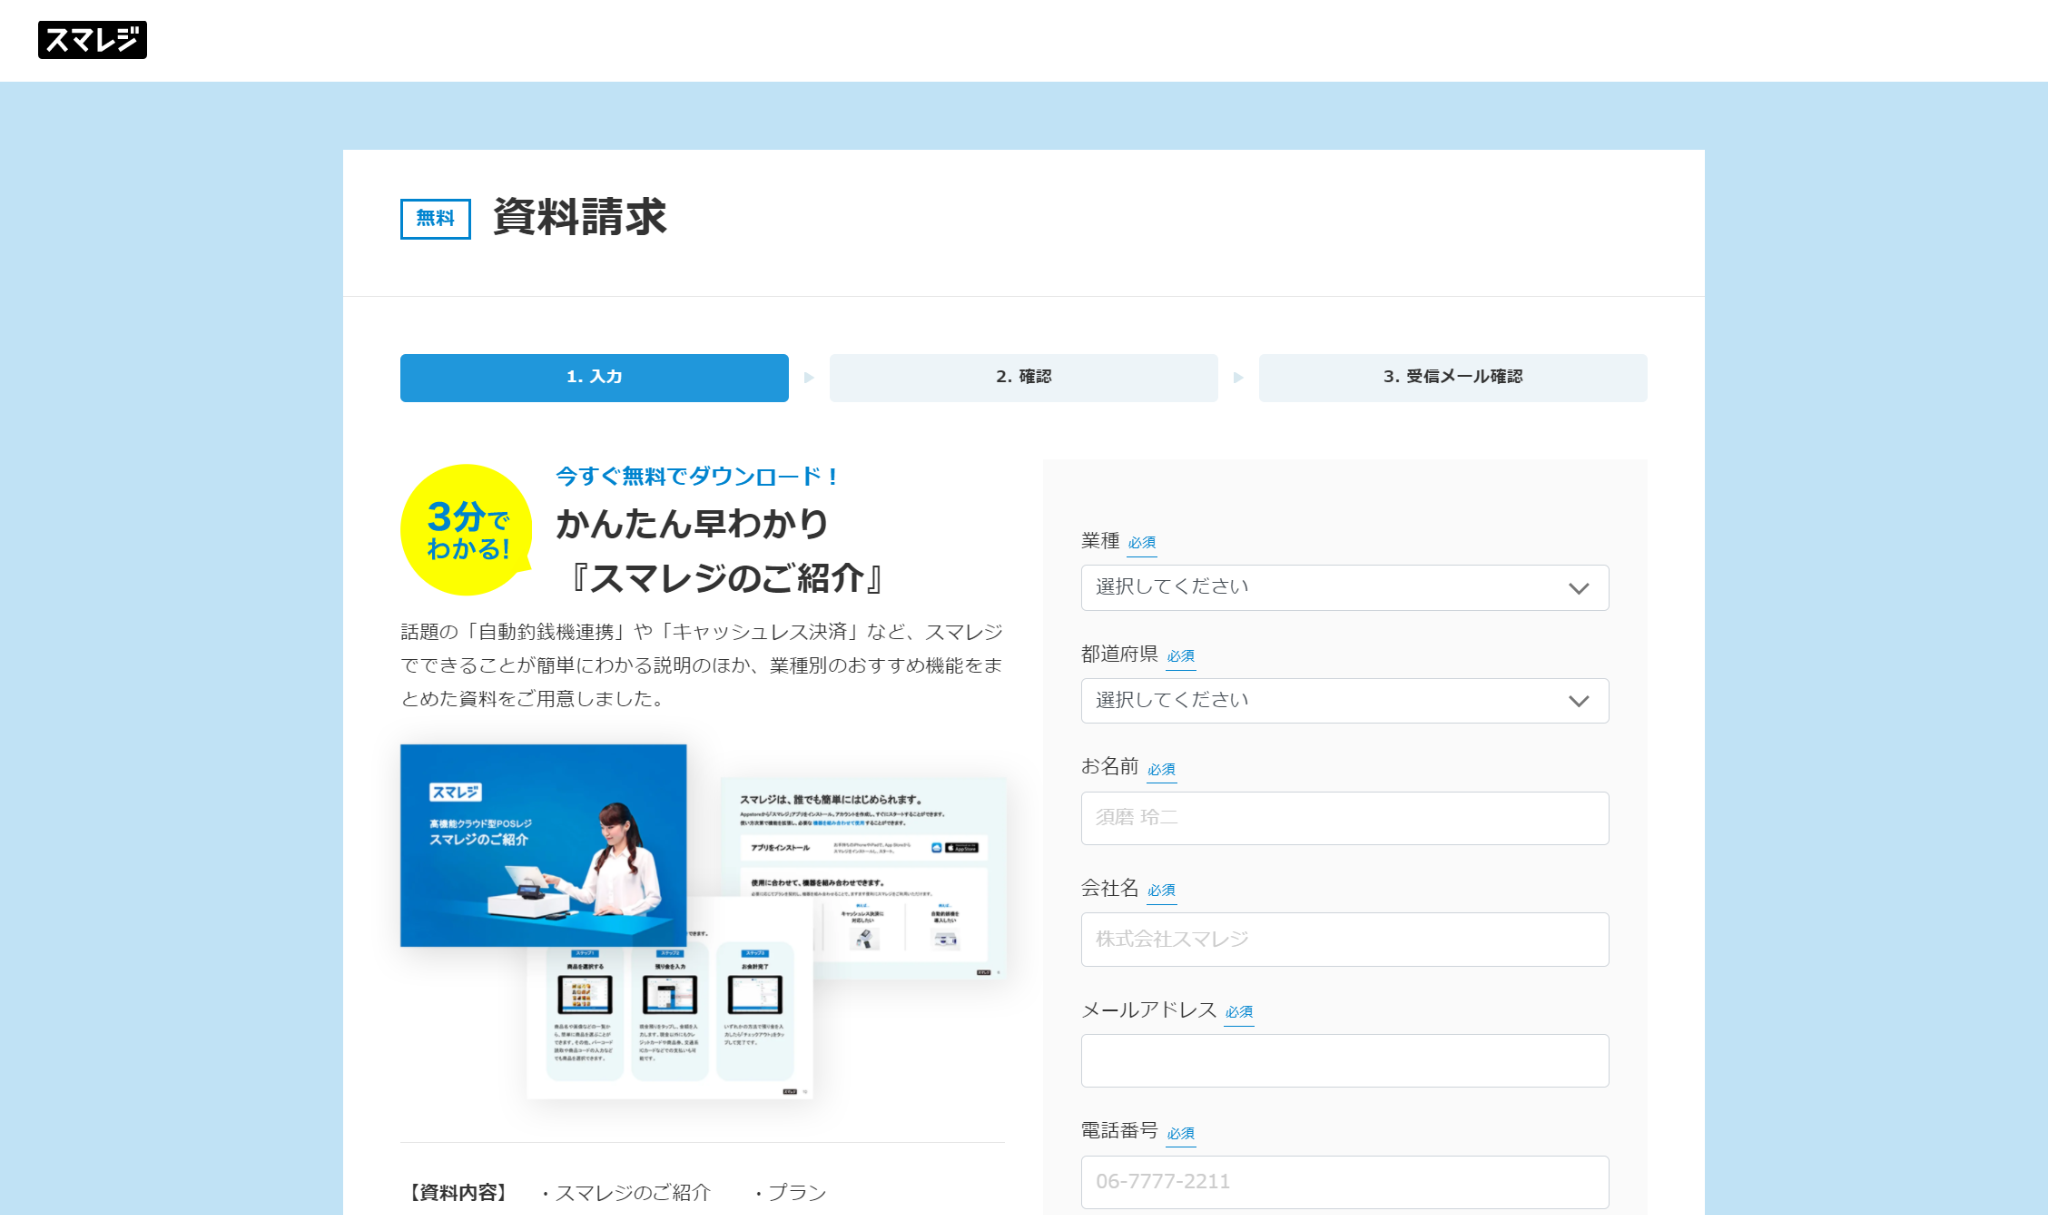Select step tab 3. 受信メール確認
The image size is (2048, 1215).
coord(1452,377)
